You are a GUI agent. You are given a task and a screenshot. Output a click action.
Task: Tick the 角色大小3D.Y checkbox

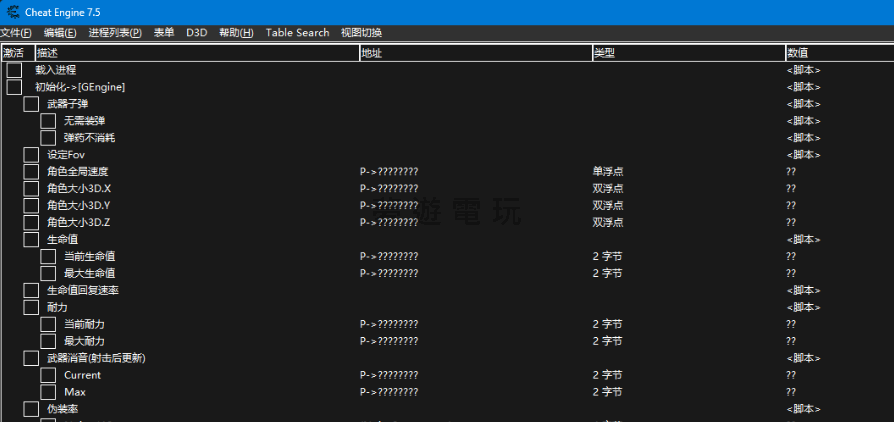point(31,206)
